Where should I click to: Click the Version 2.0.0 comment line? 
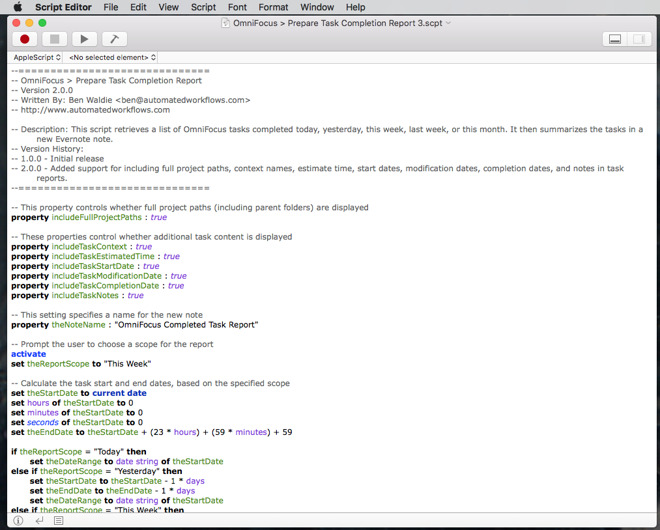click(42, 90)
